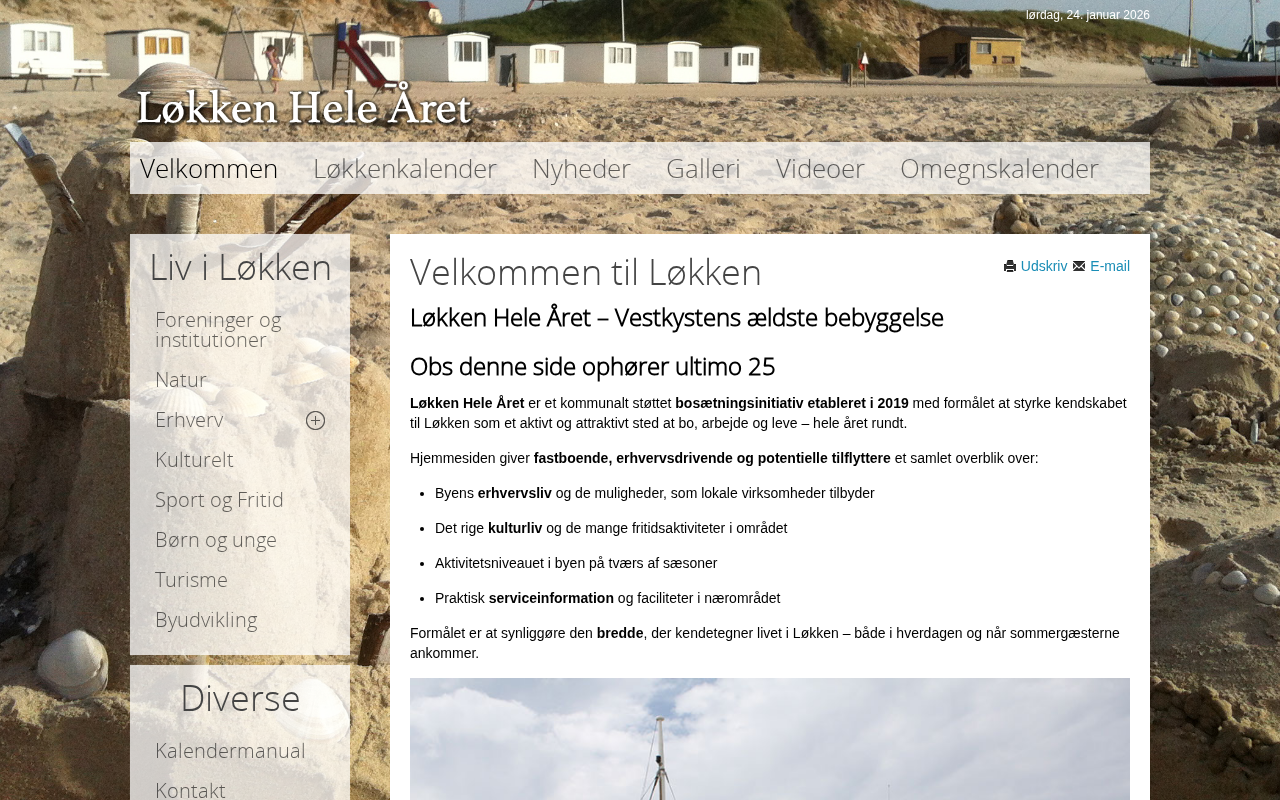This screenshot has width=1280, height=800.
Task: Open the Velkommen menu item
Action: (x=209, y=168)
